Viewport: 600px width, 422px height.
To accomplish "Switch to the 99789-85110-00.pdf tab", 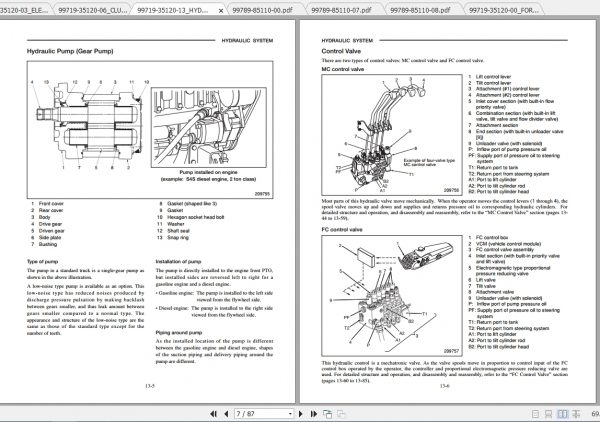I will (x=262, y=10).
